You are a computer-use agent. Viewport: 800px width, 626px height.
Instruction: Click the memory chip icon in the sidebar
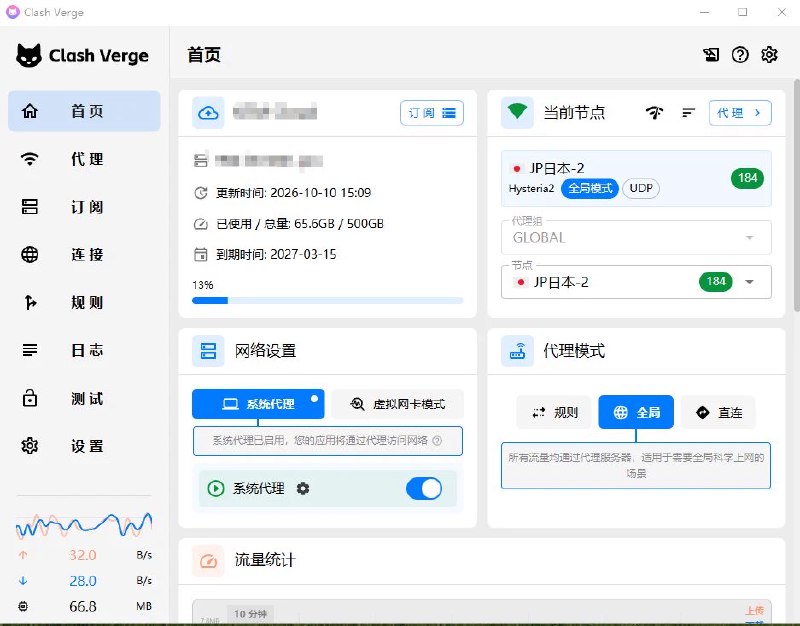tap(23, 606)
